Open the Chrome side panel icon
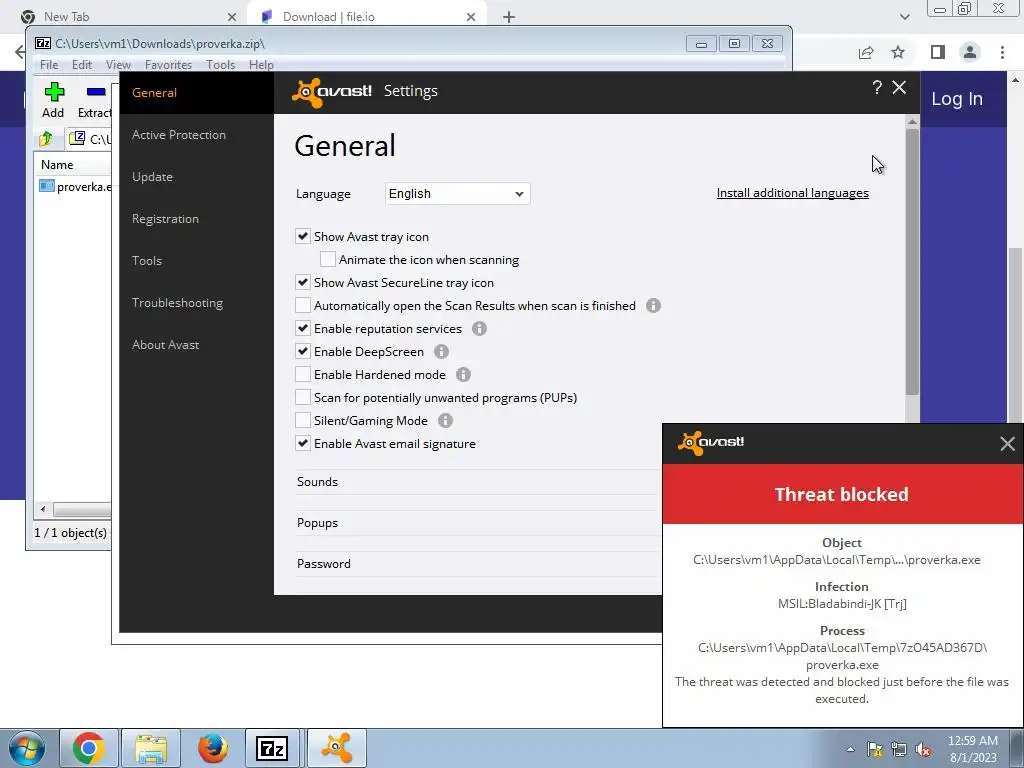The width and height of the screenshot is (1024, 768). (938, 52)
